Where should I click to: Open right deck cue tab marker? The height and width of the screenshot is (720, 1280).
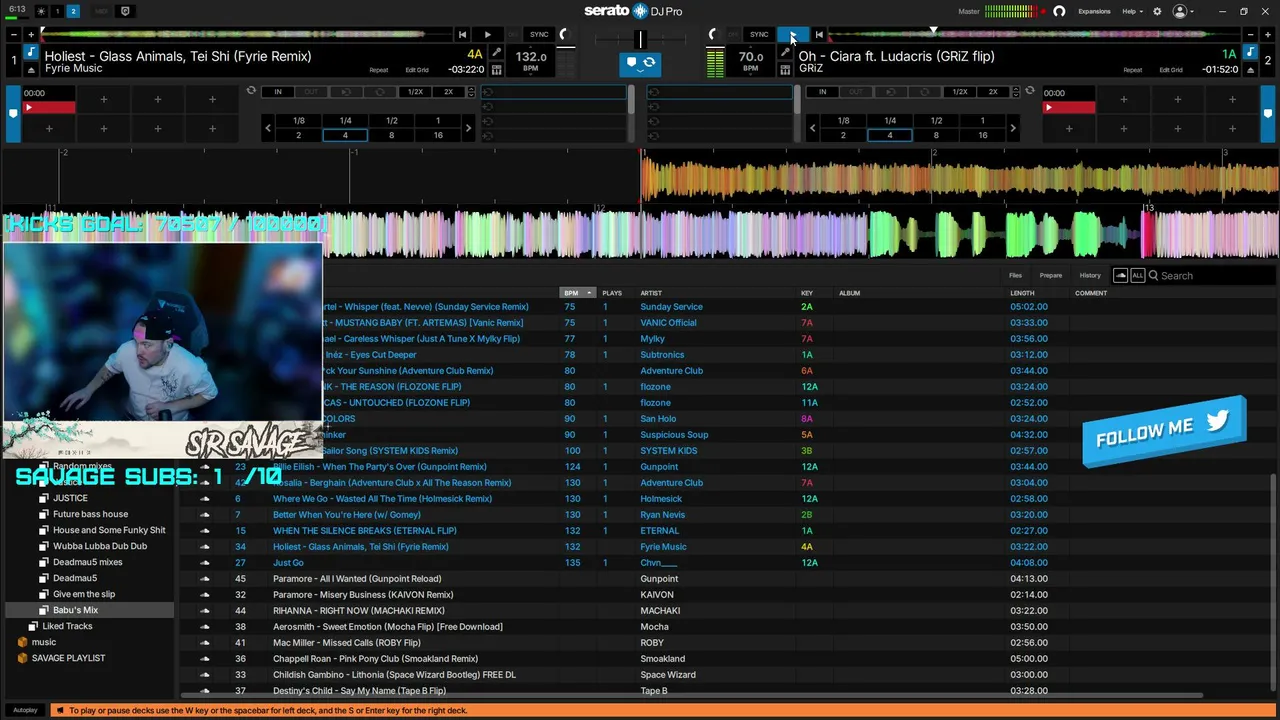coord(1267,113)
